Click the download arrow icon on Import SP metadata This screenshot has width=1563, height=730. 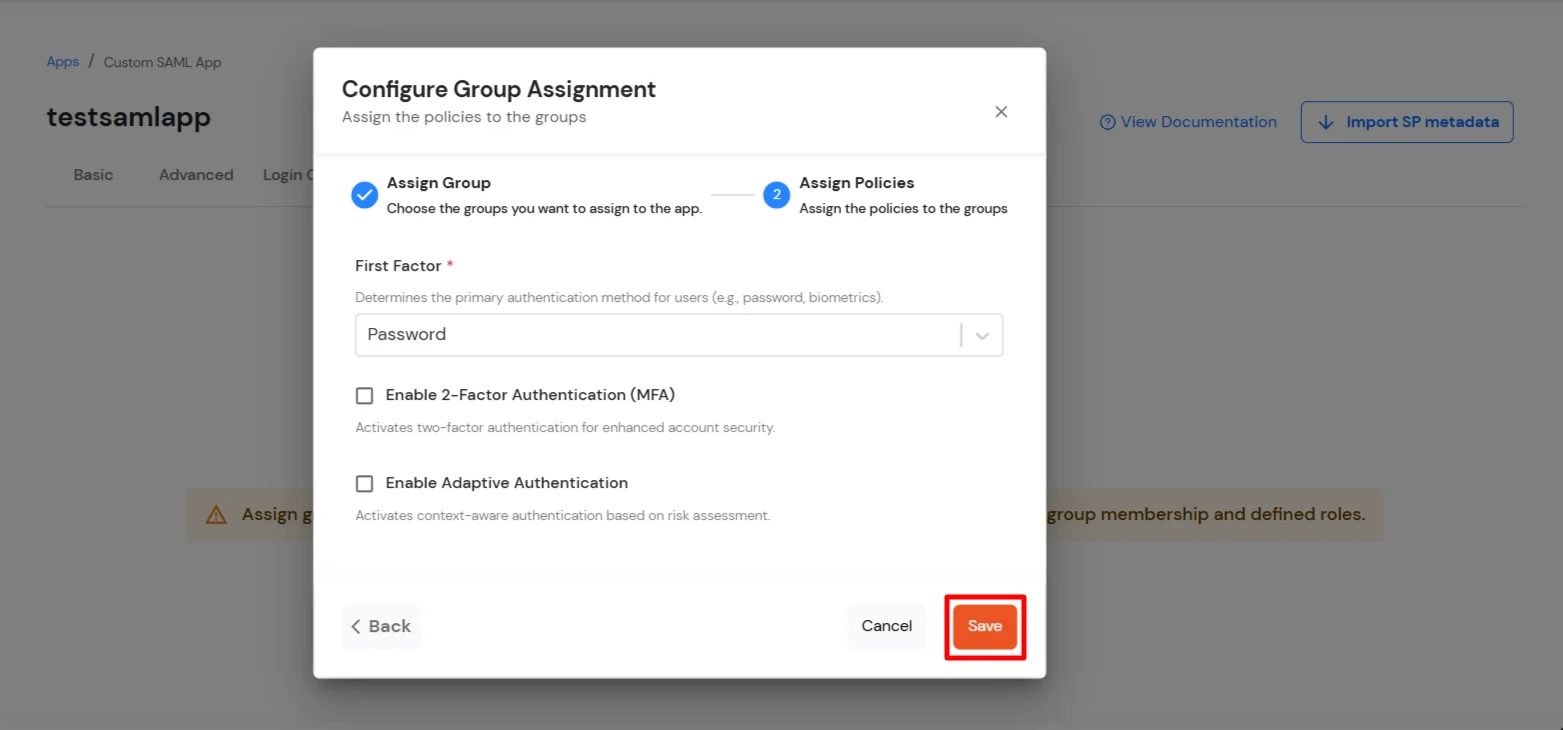coord(1325,121)
